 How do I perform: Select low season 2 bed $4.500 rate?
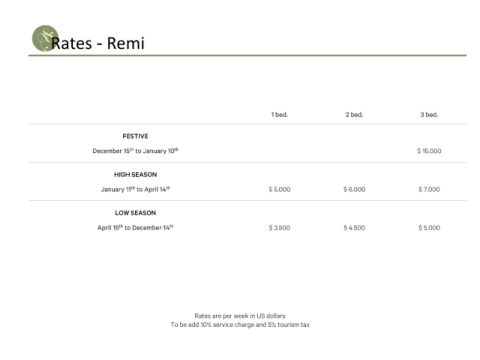[354, 228]
